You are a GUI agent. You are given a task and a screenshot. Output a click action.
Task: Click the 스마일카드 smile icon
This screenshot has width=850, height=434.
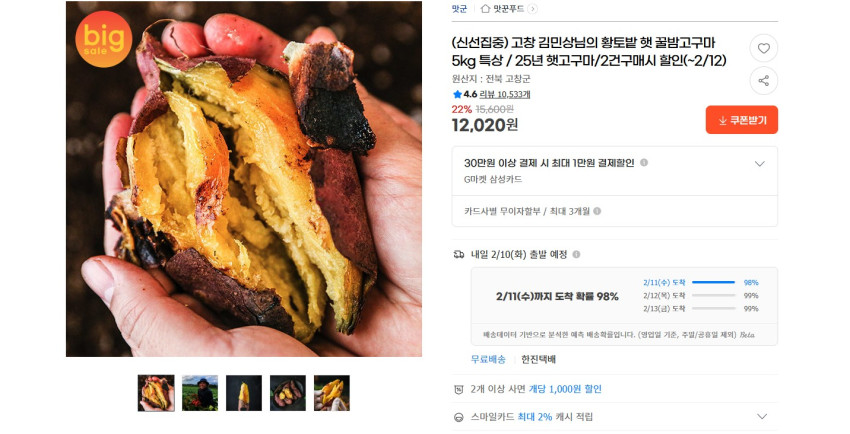click(x=459, y=417)
